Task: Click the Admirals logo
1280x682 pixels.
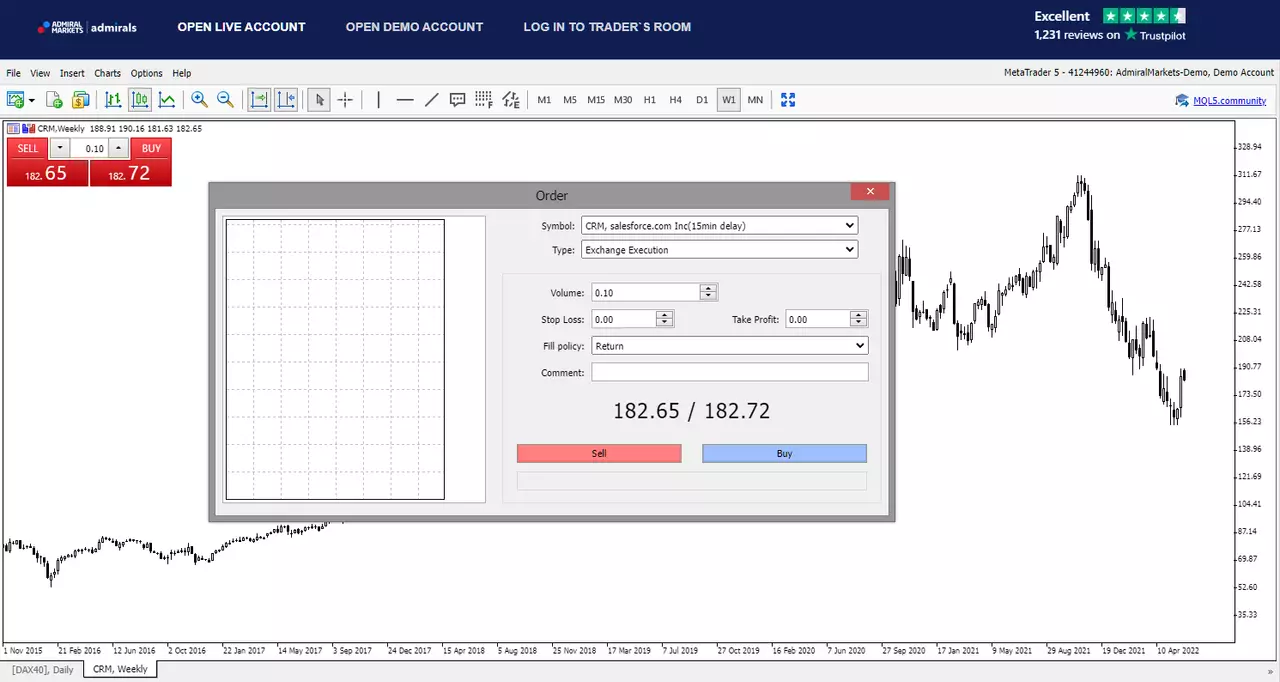Action: pos(87,27)
